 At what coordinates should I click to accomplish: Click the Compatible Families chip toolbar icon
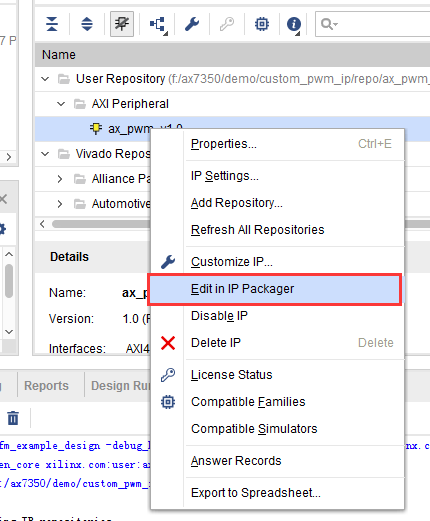tap(262, 24)
